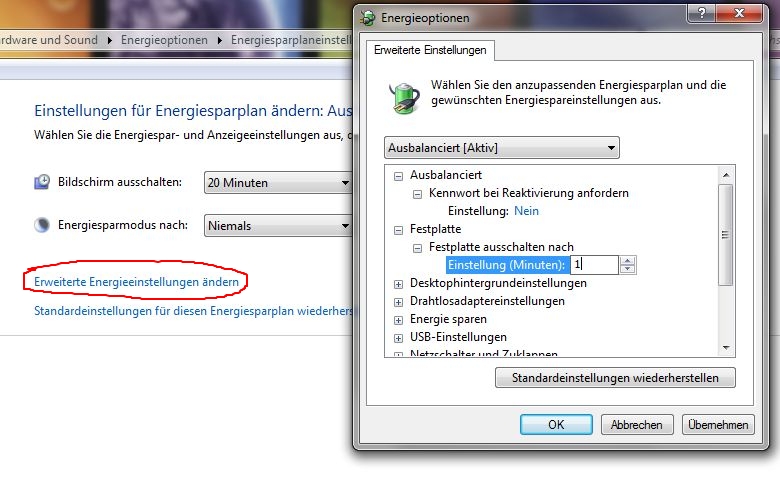Click the help question mark button
Image resolution: width=780 pixels, height=490 pixels.
point(701,13)
